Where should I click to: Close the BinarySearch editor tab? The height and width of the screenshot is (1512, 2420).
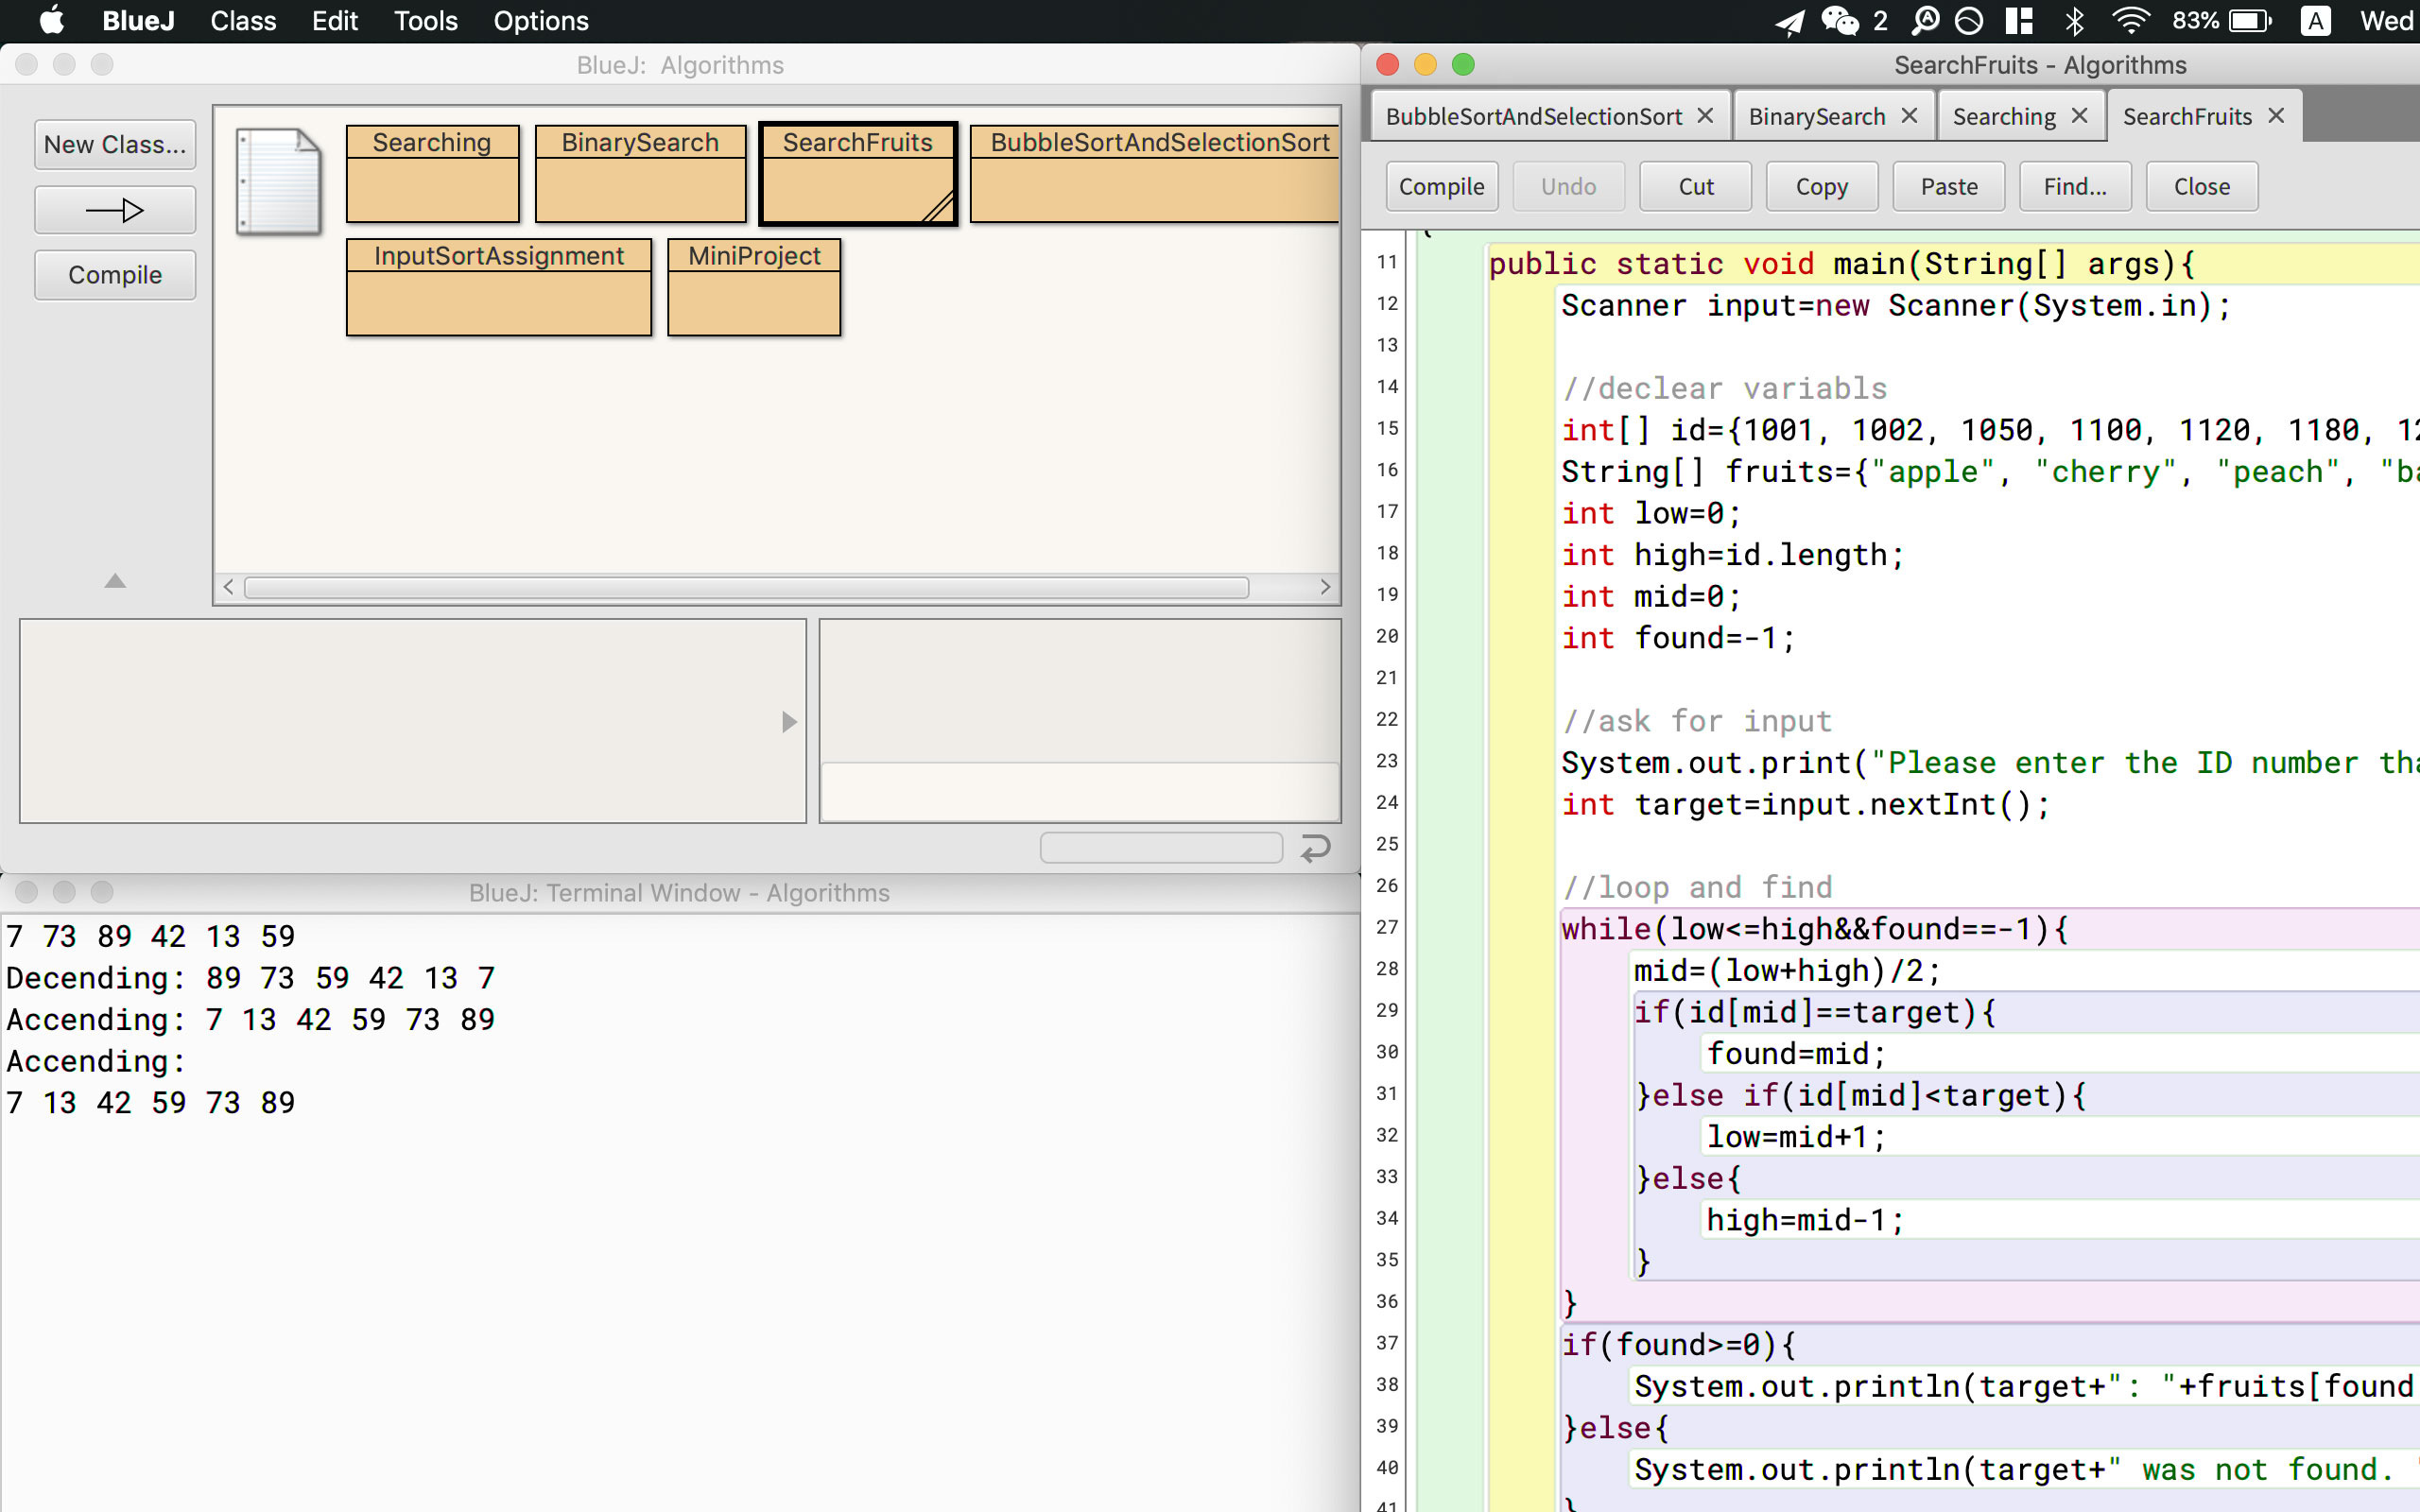(x=1909, y=116)
